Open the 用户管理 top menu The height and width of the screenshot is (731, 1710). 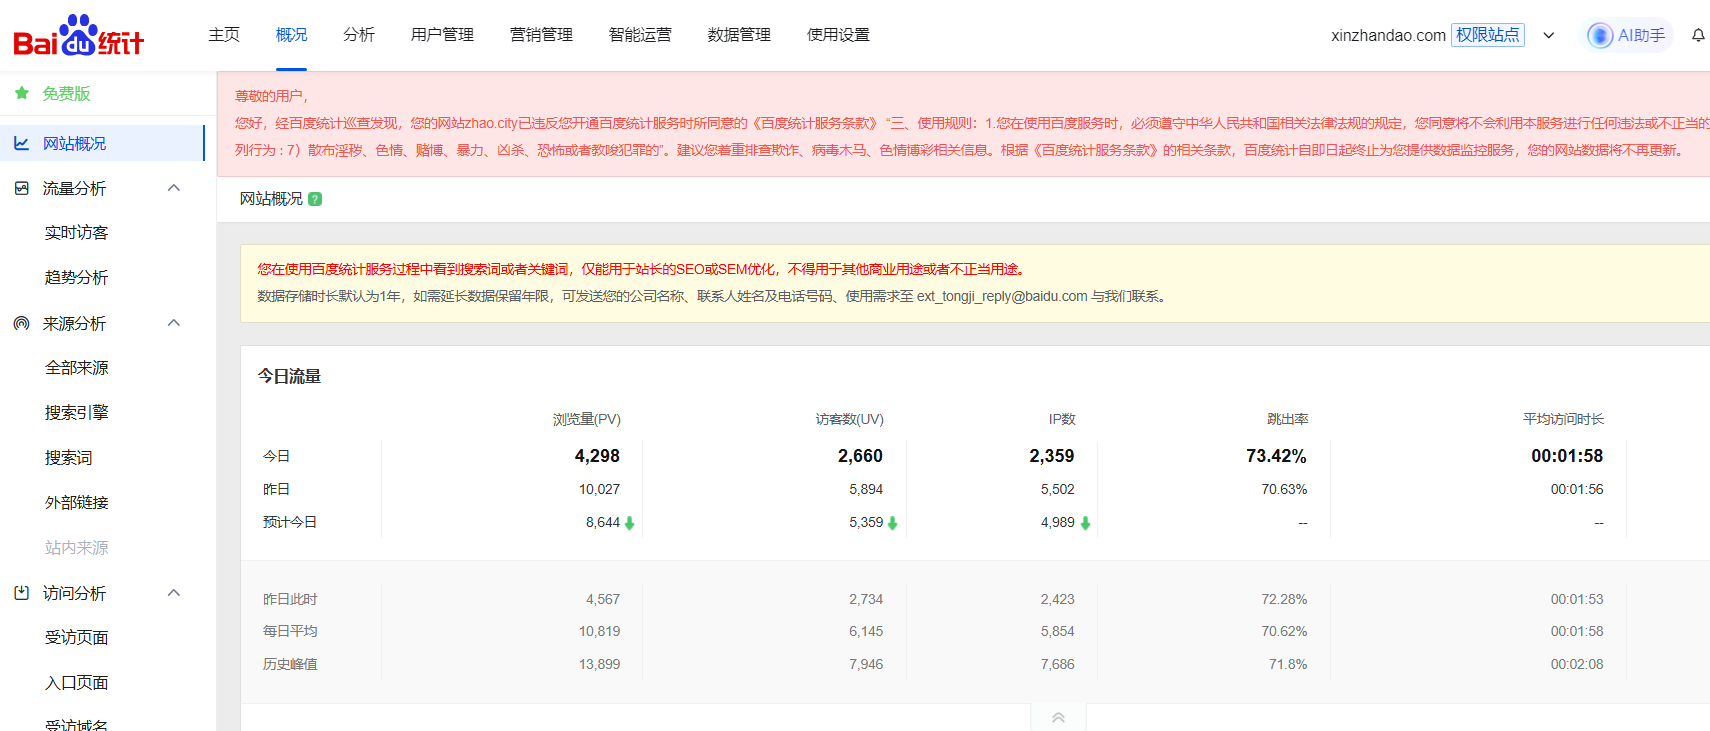pos(442,35)
